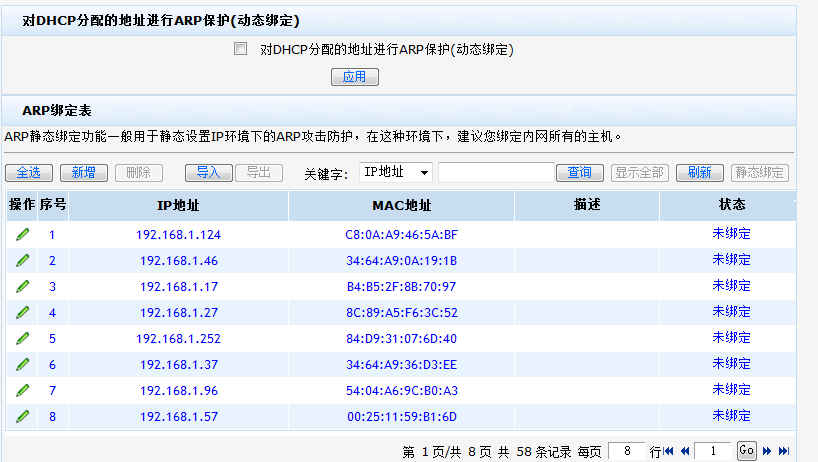Enable ARP protection for DHCP addresses checkbox
Image resolution: width=818 pixels, height=462 pixels.
coord(240,48)
